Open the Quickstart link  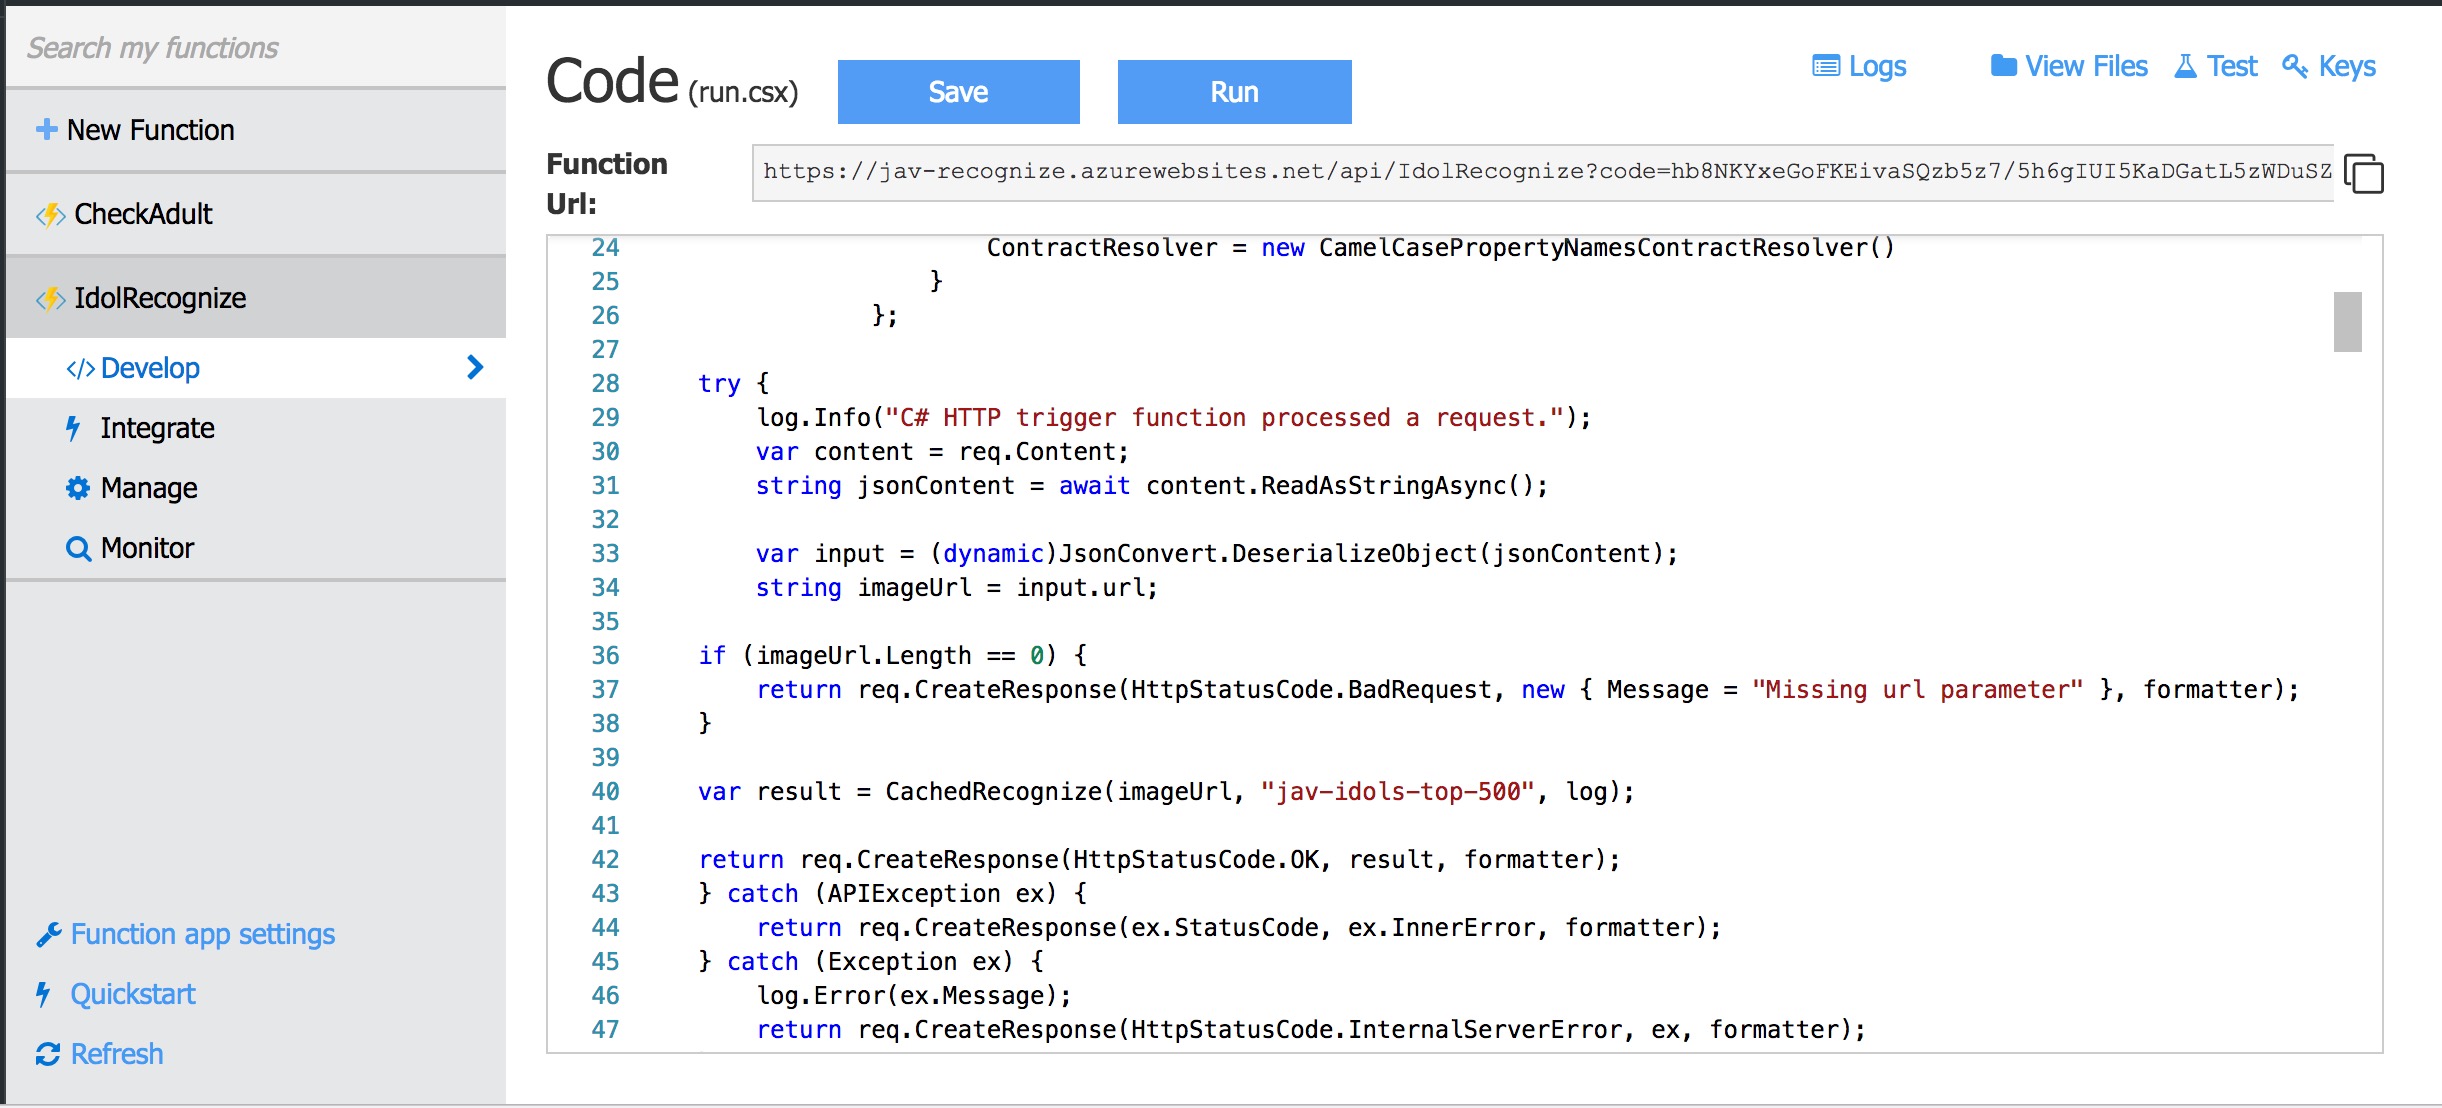click(x=132, y=994)
